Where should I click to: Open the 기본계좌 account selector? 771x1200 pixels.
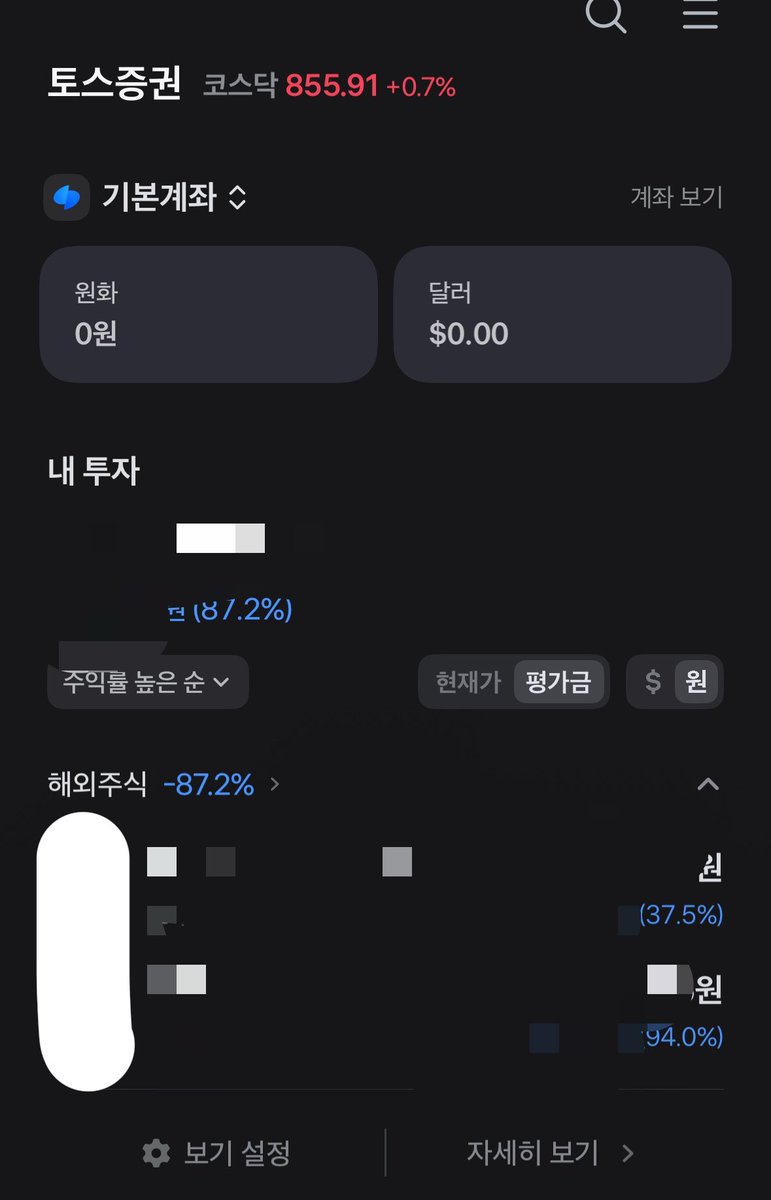174,197
